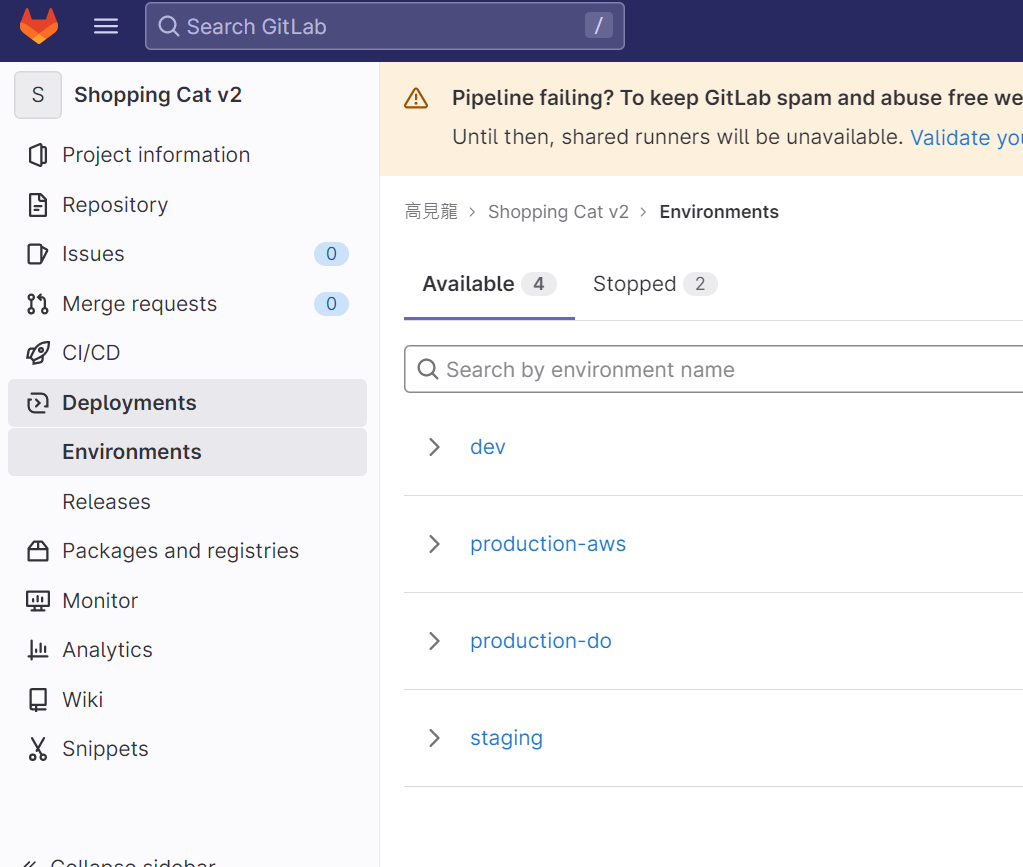
Task: Switch to the Stopped tab
Action: click(x=655, y=284)
